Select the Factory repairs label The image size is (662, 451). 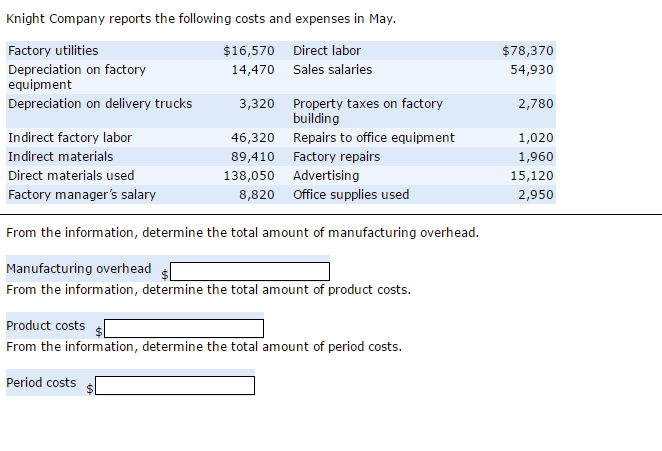tap(336, 157)
